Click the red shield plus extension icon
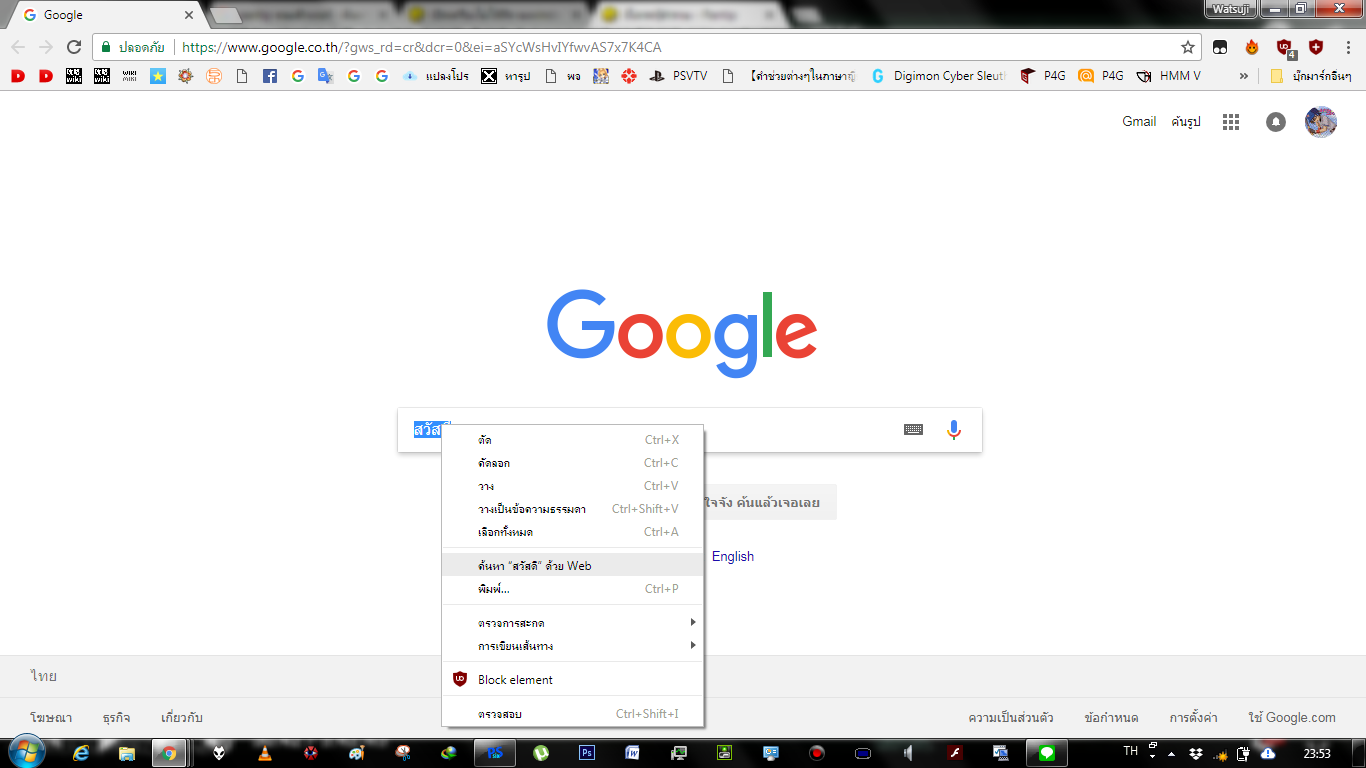 [x=1316, y=47]
